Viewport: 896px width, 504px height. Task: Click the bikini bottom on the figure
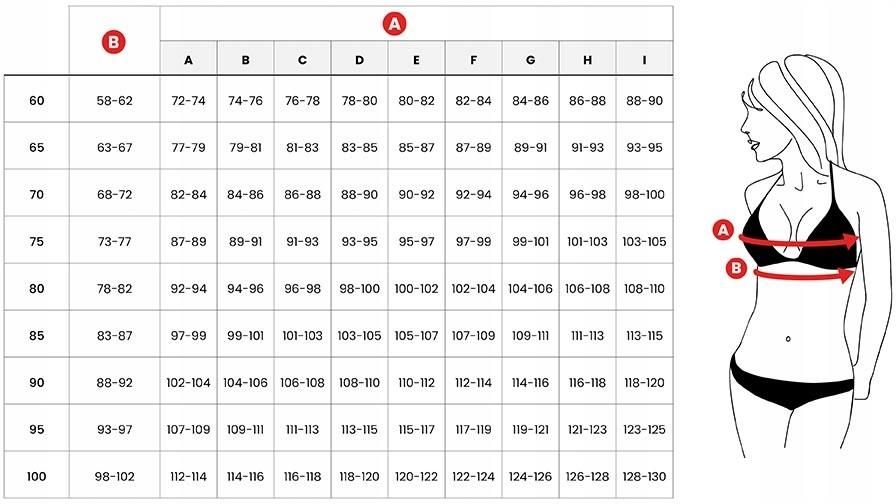coord(791,380)
